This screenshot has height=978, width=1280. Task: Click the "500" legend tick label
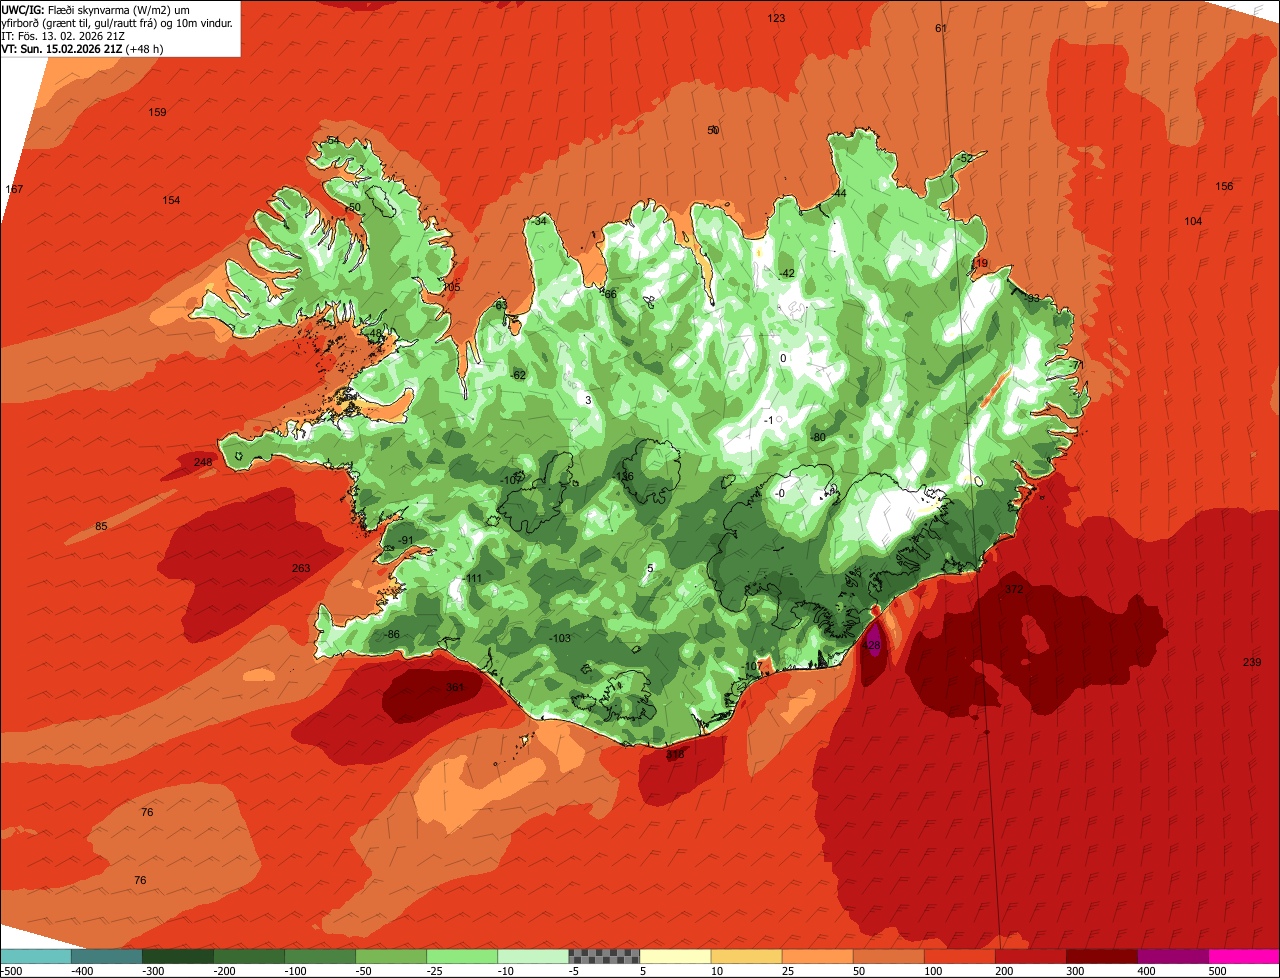click(1217, 971)
